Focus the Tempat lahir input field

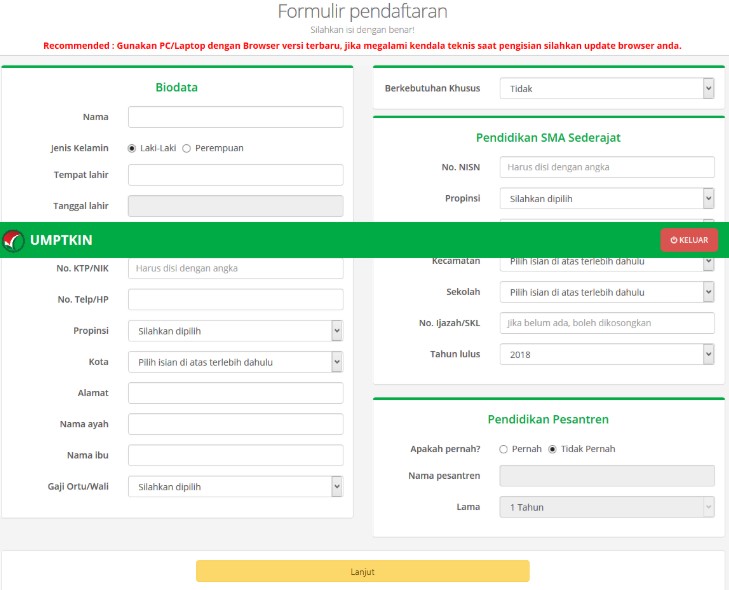point(236,175)
